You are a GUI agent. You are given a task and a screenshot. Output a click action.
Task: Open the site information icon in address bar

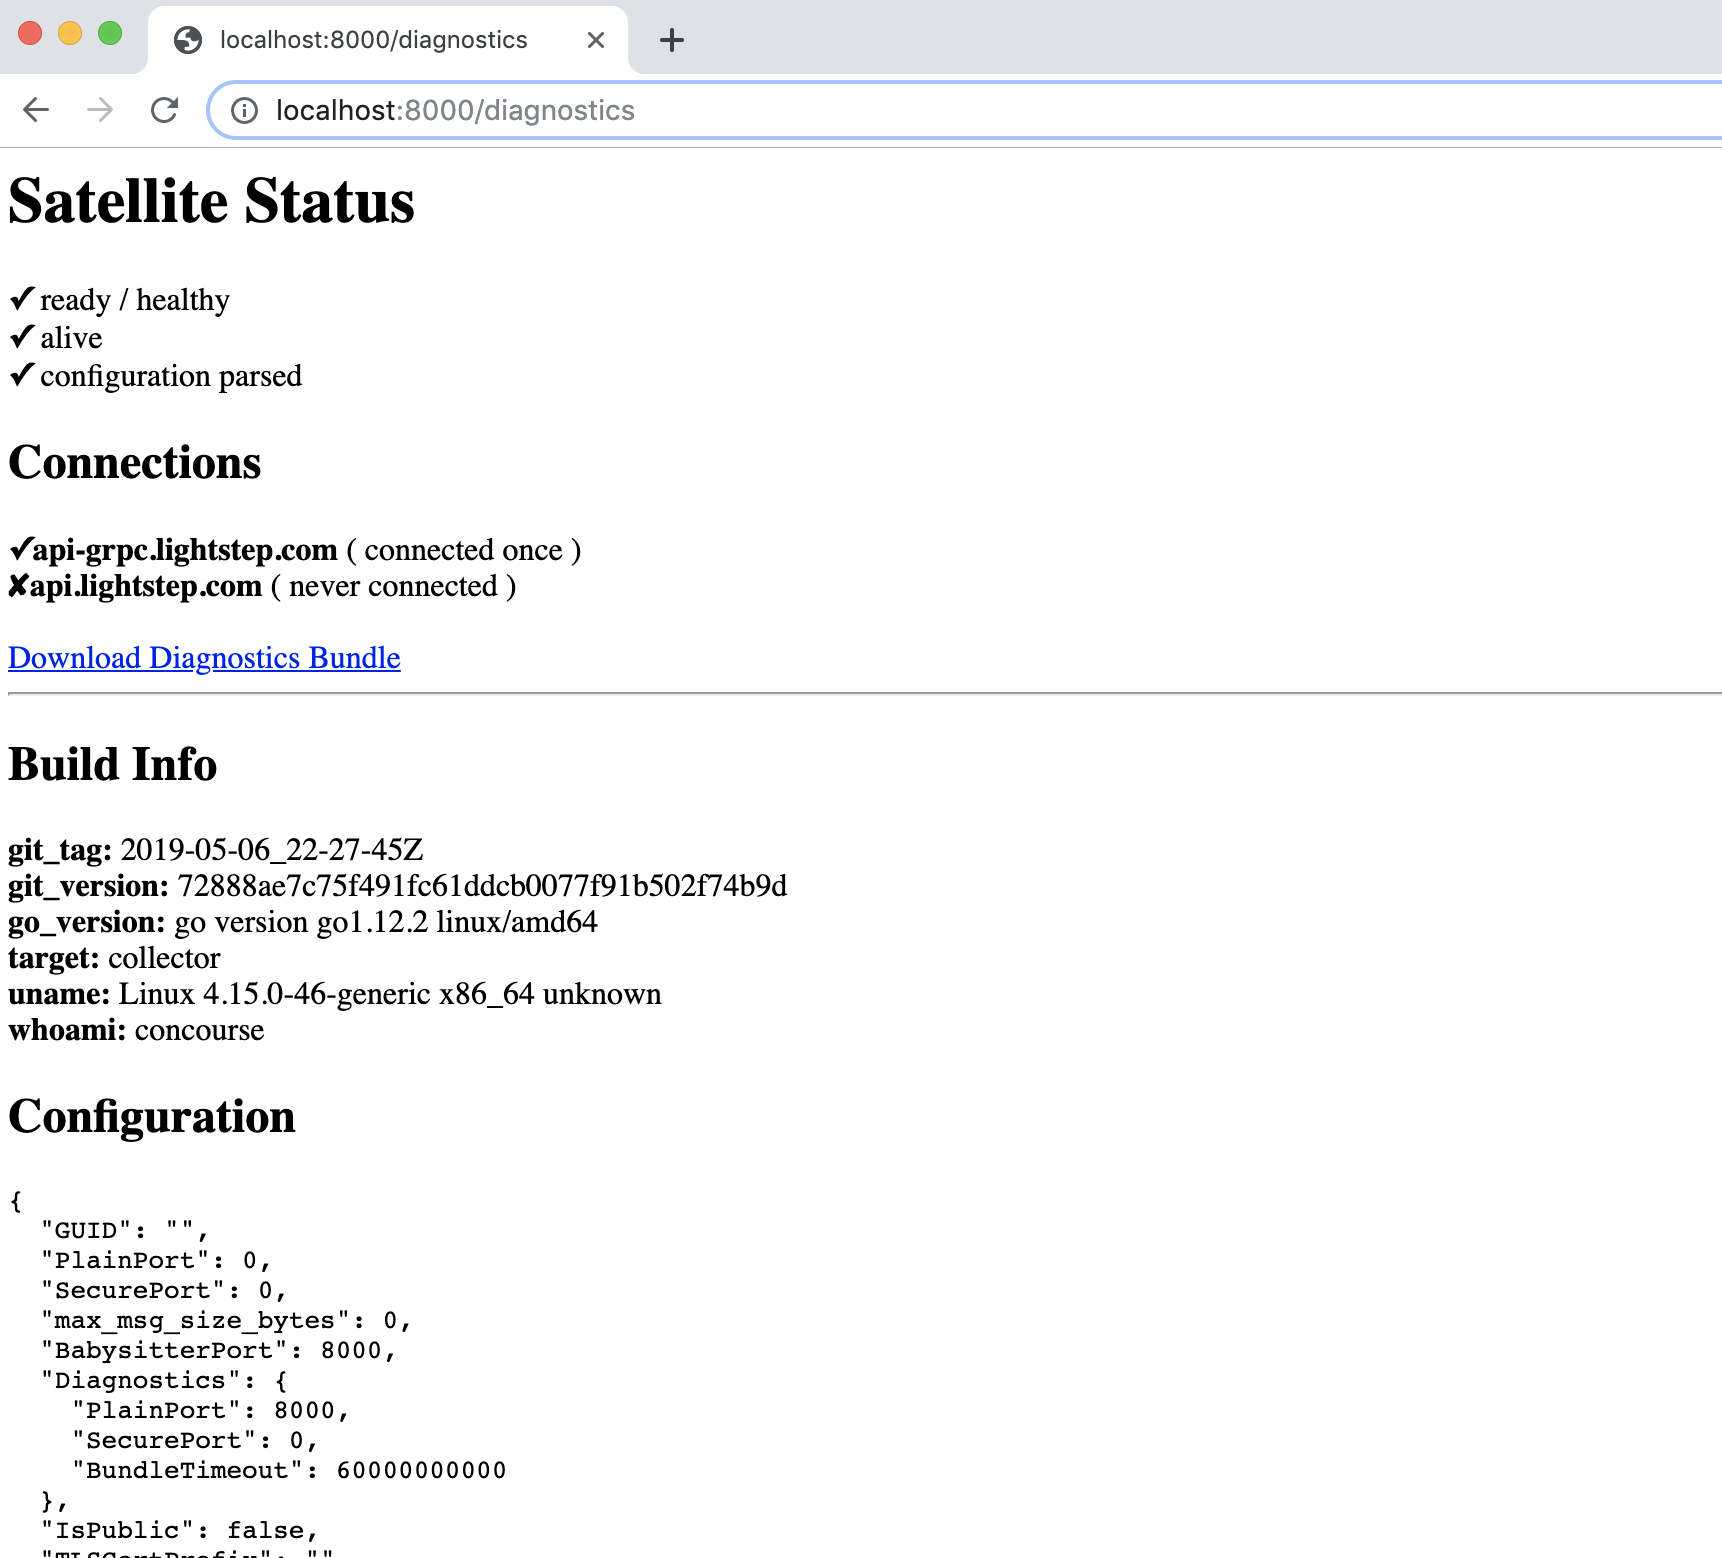[x=244, y=110]
